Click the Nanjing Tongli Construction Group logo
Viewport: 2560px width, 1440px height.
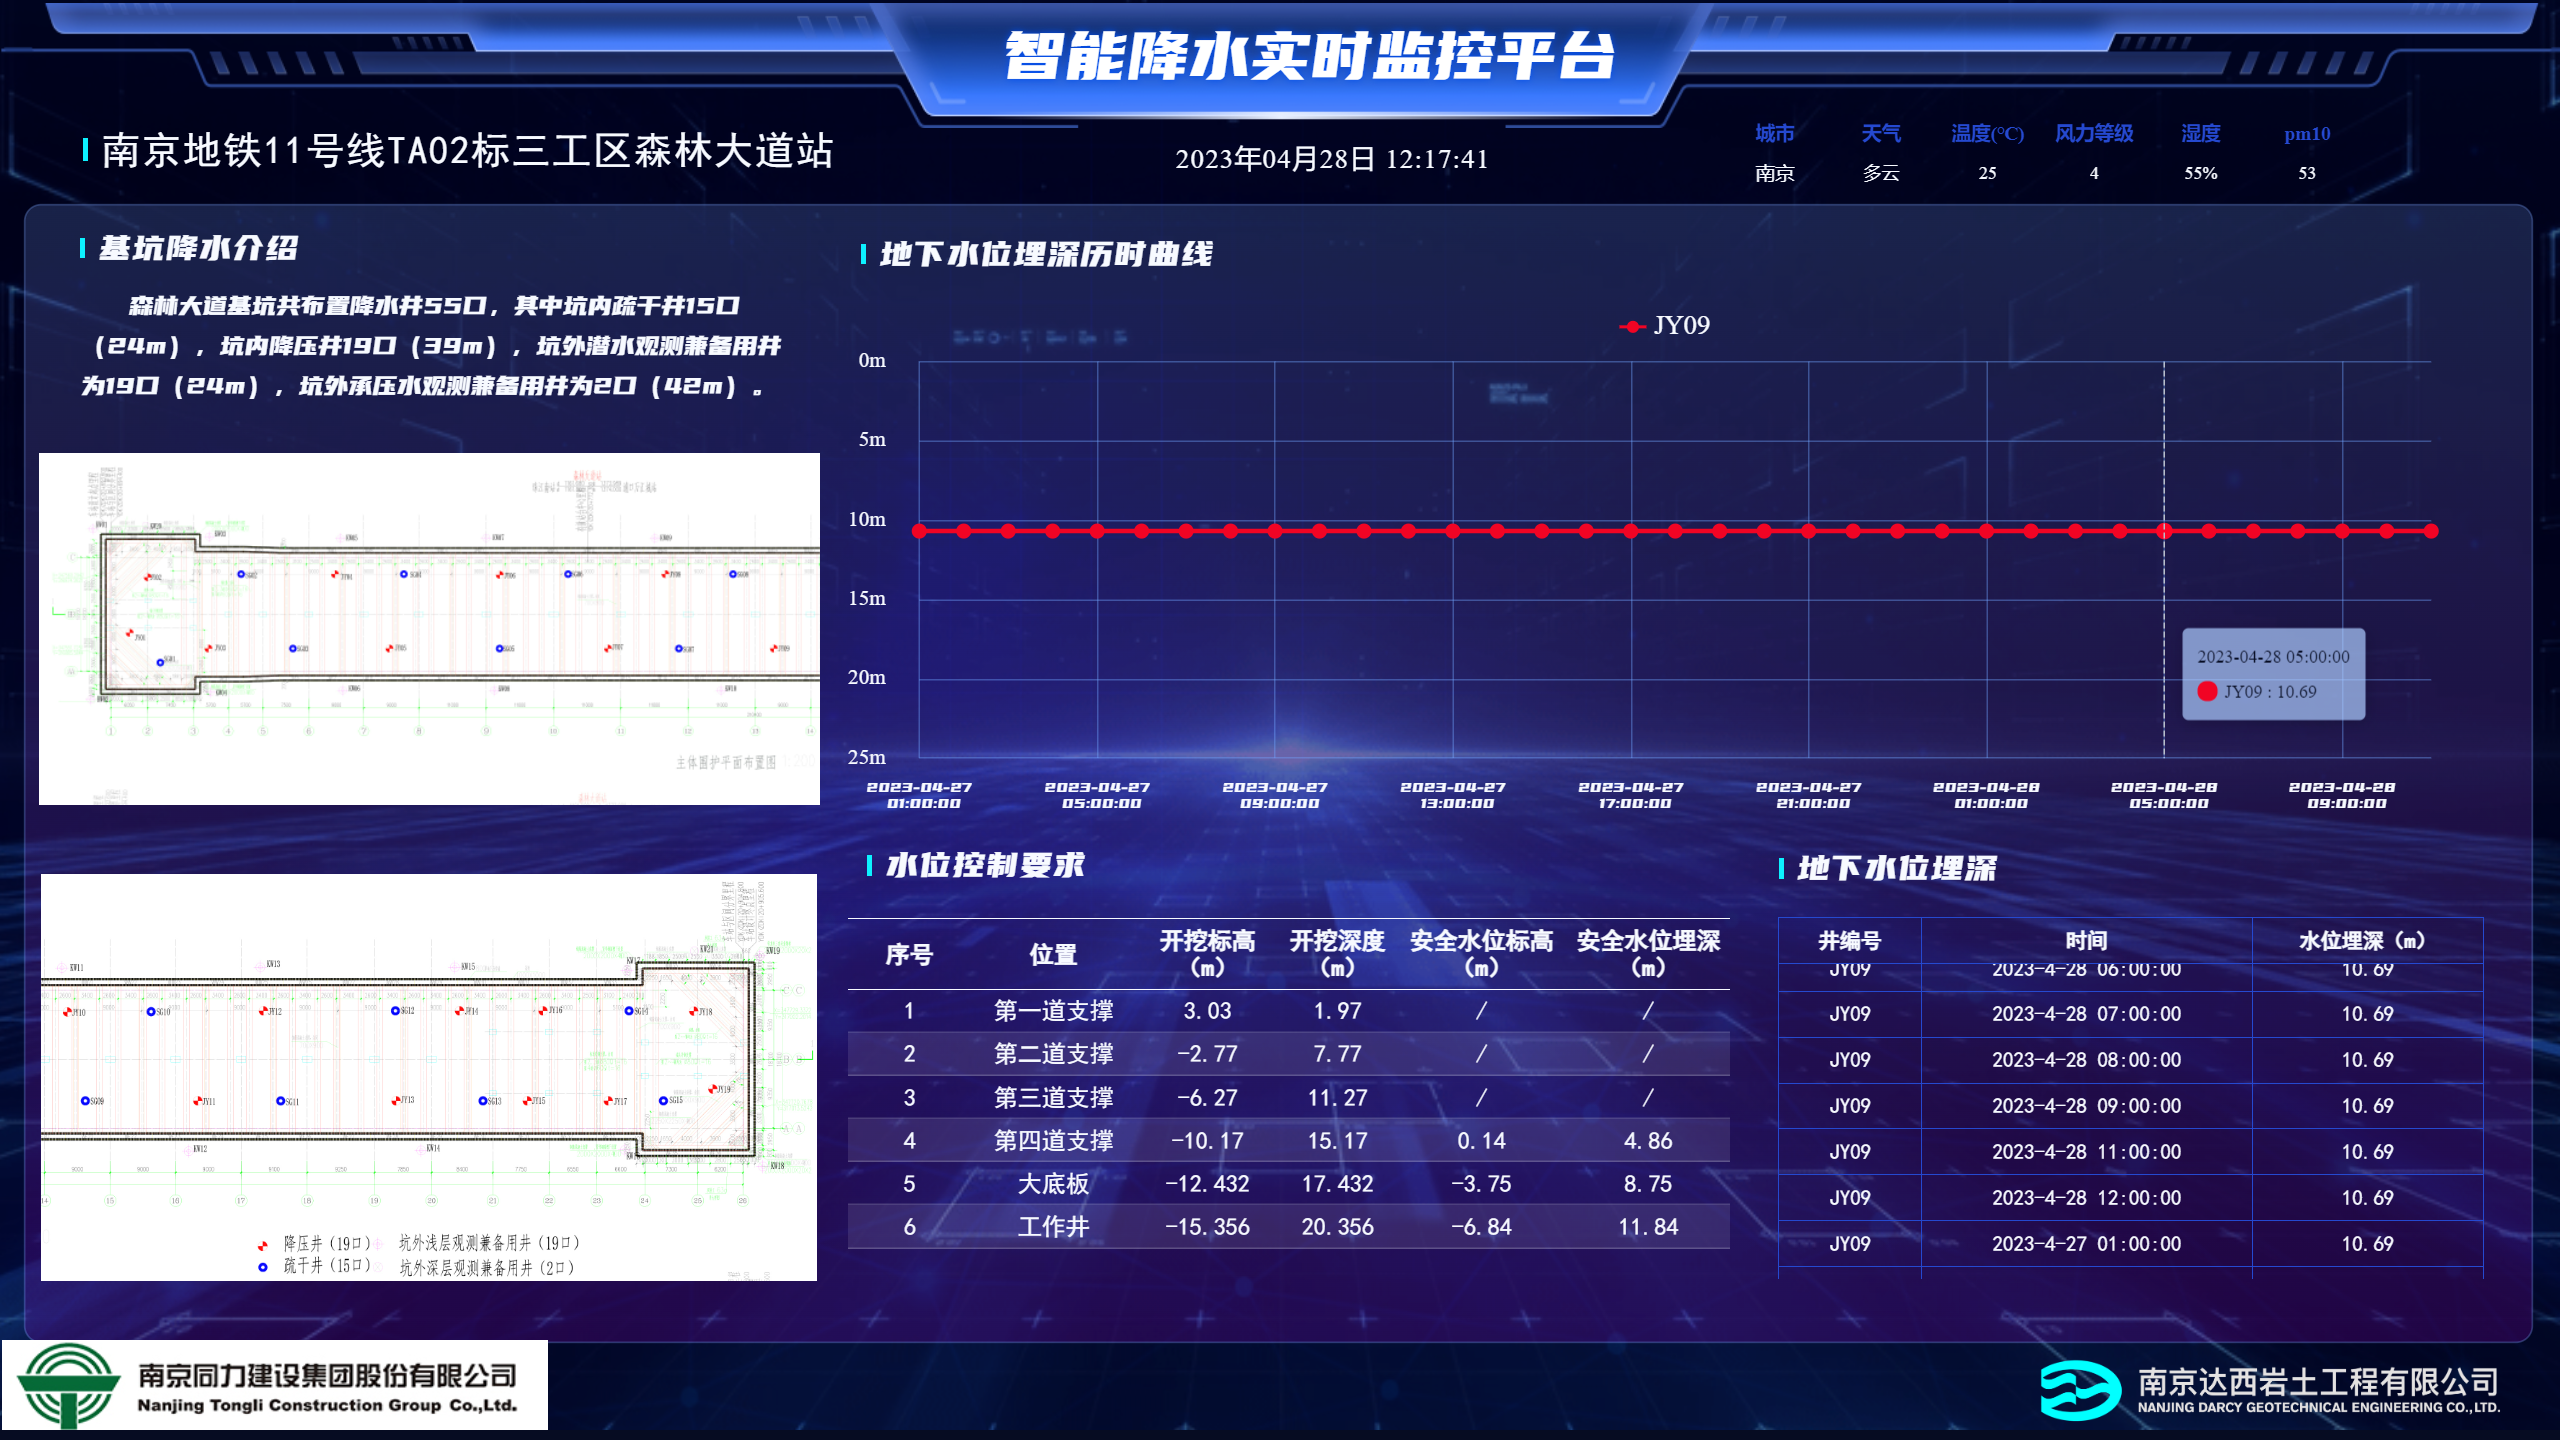(67, 1385)
